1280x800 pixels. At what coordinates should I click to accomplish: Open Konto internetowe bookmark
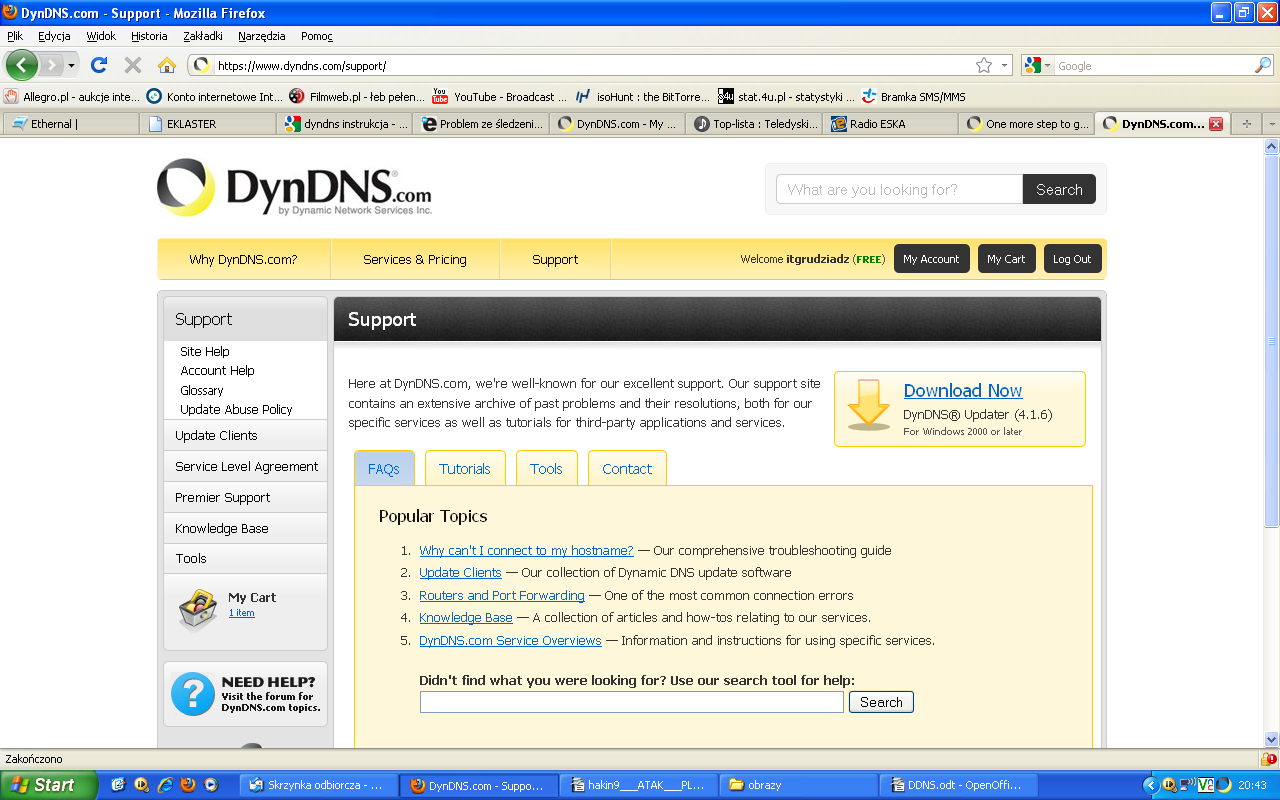coord(214,97)
